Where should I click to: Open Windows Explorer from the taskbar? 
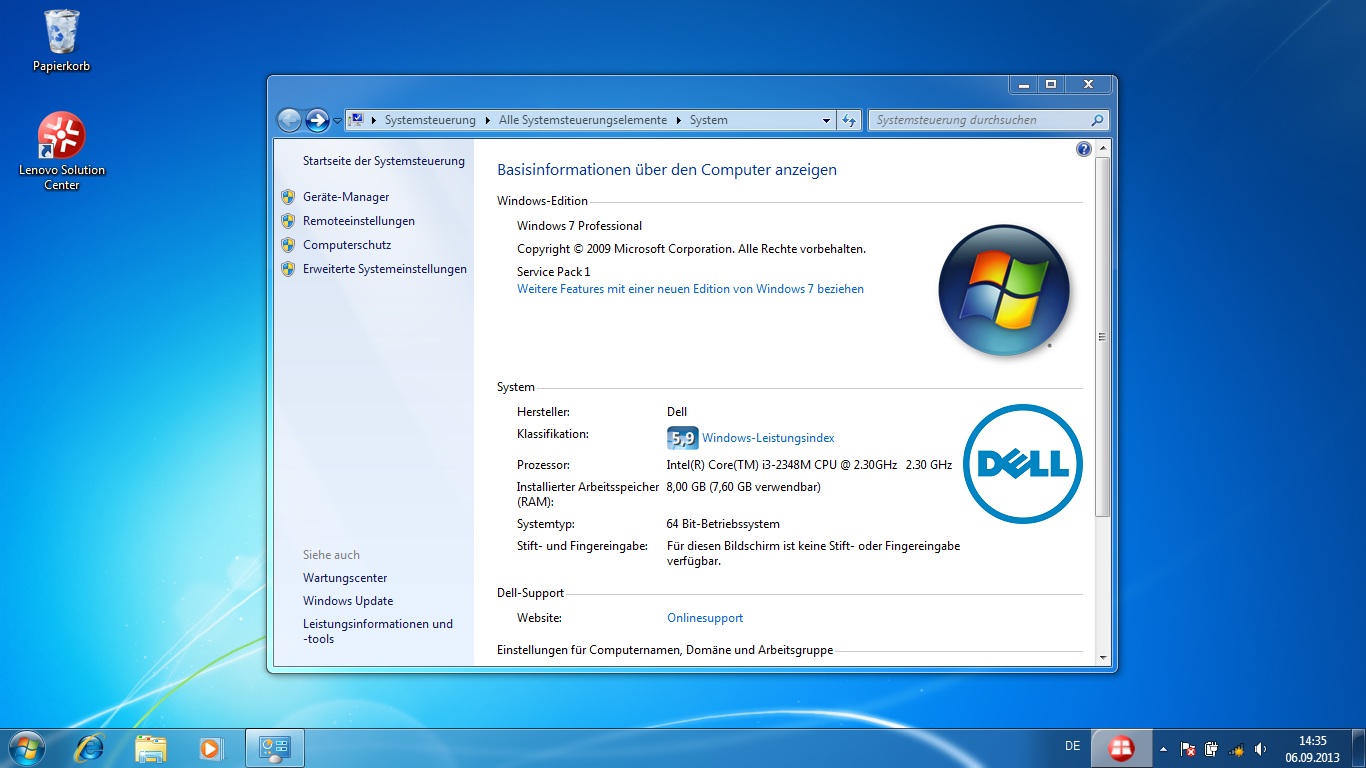click(151, 747)
